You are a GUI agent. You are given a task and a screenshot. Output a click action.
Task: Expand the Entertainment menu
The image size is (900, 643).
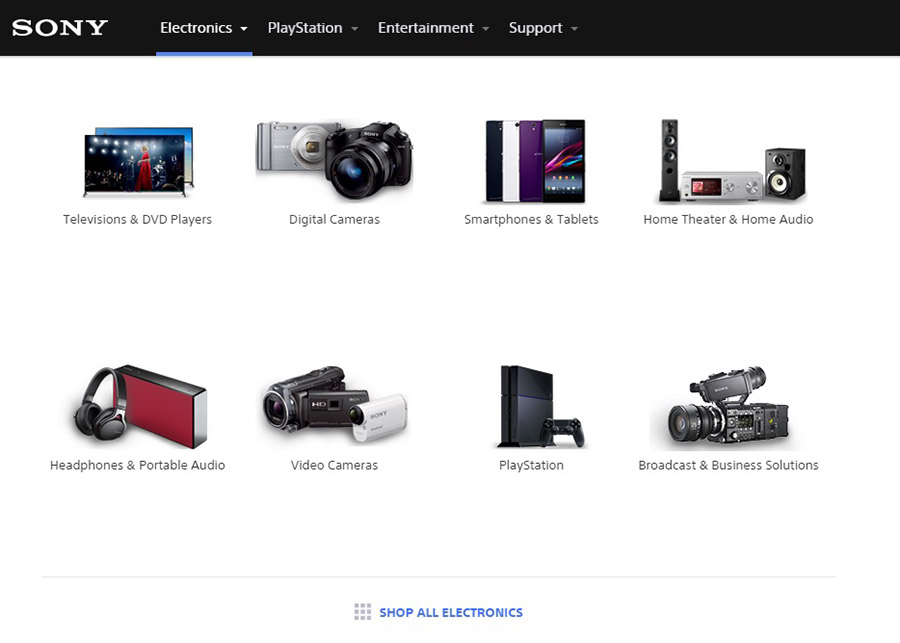click(x=433, y=28)
